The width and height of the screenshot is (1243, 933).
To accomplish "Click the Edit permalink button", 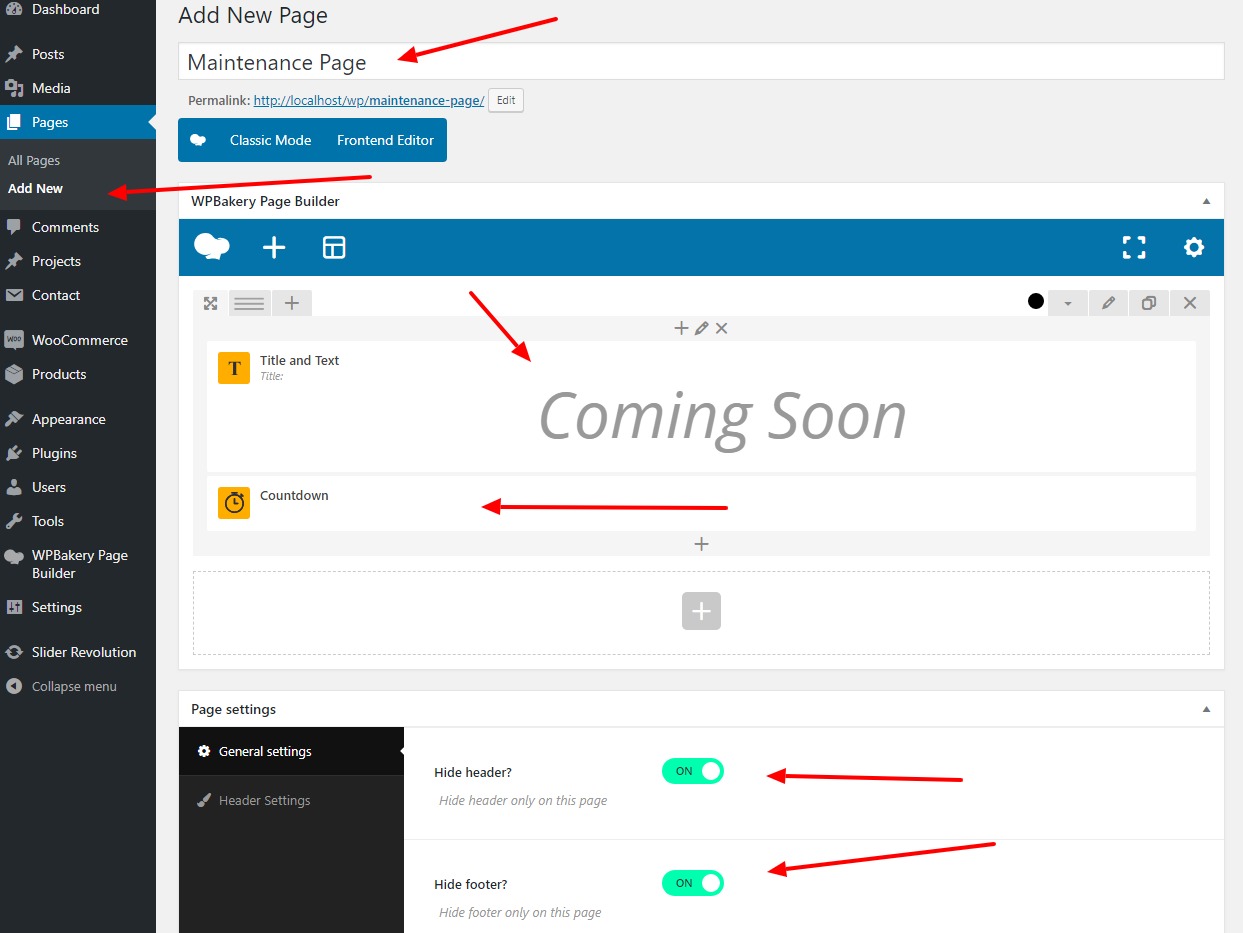I will point(506,100).
